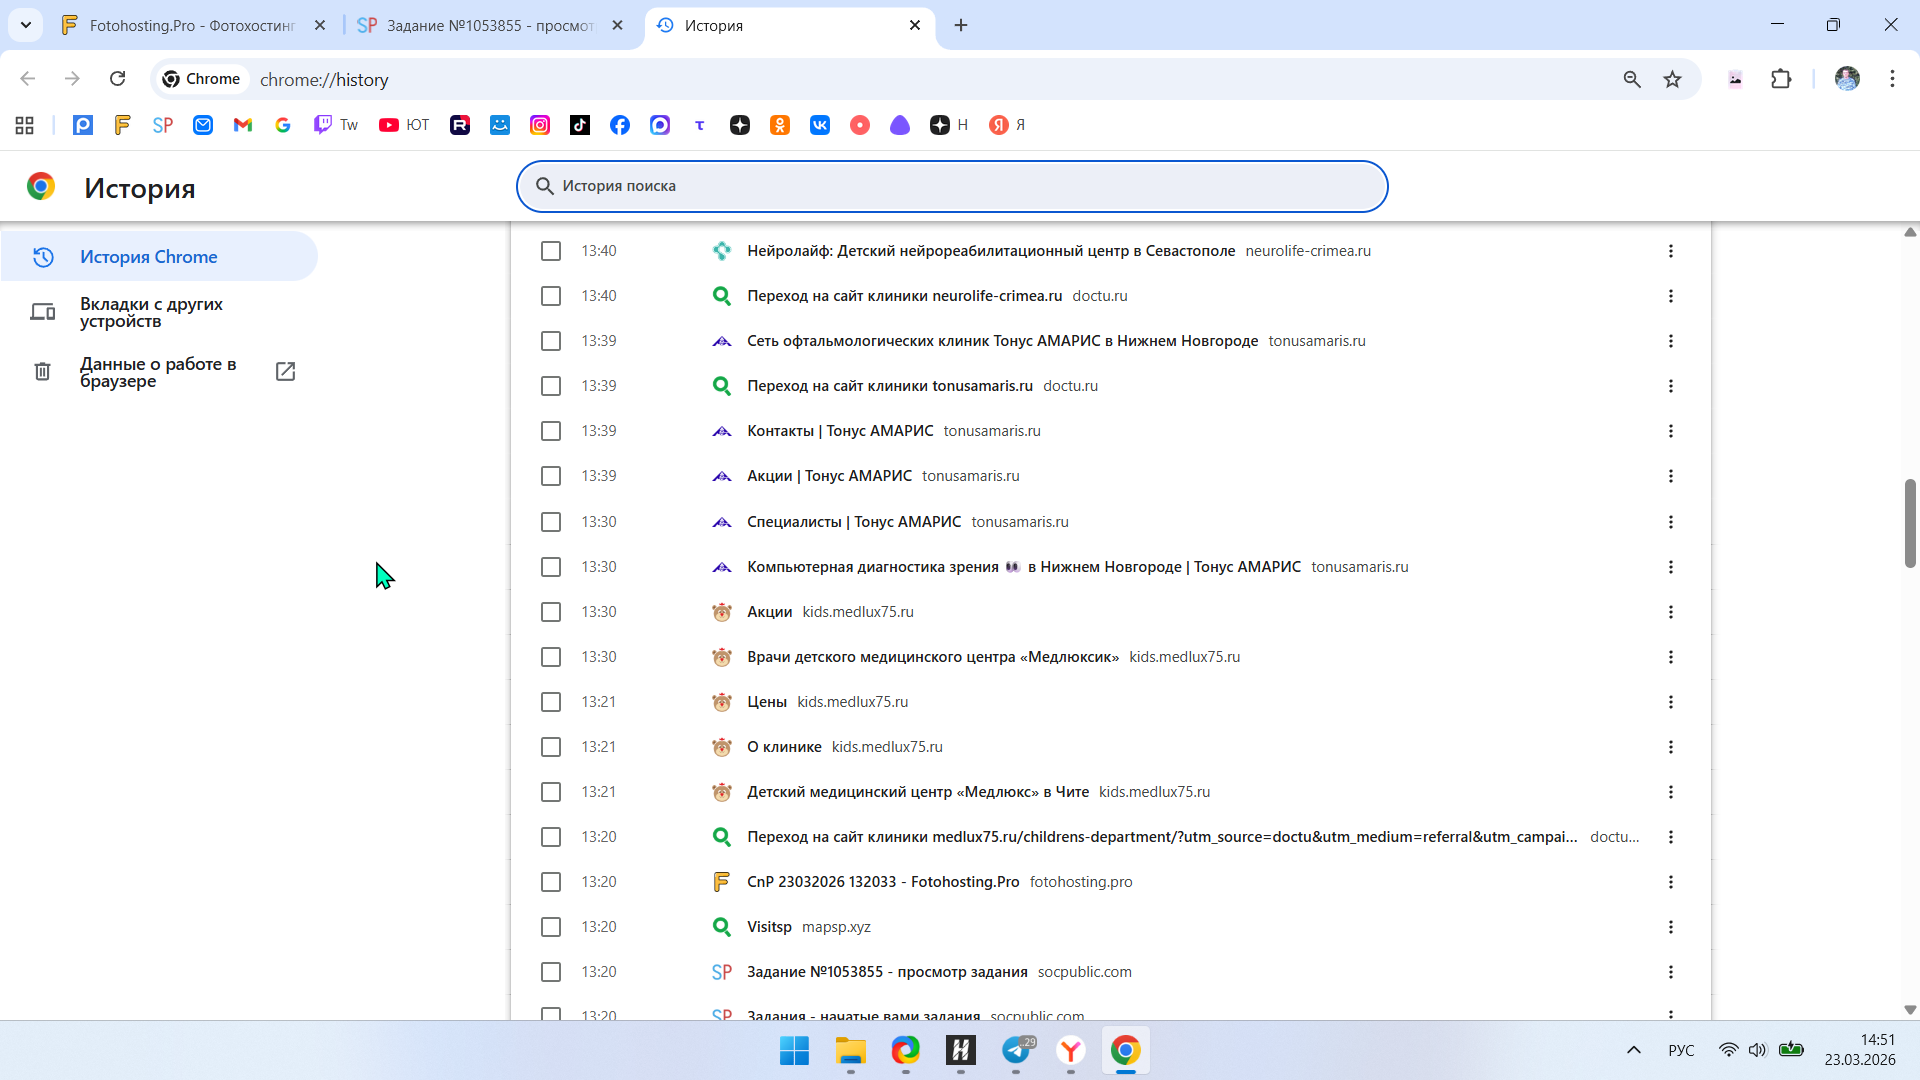Switch to the Fotohosting.Pro tab
1920x1080 pixels.
[x=190, y=25]
